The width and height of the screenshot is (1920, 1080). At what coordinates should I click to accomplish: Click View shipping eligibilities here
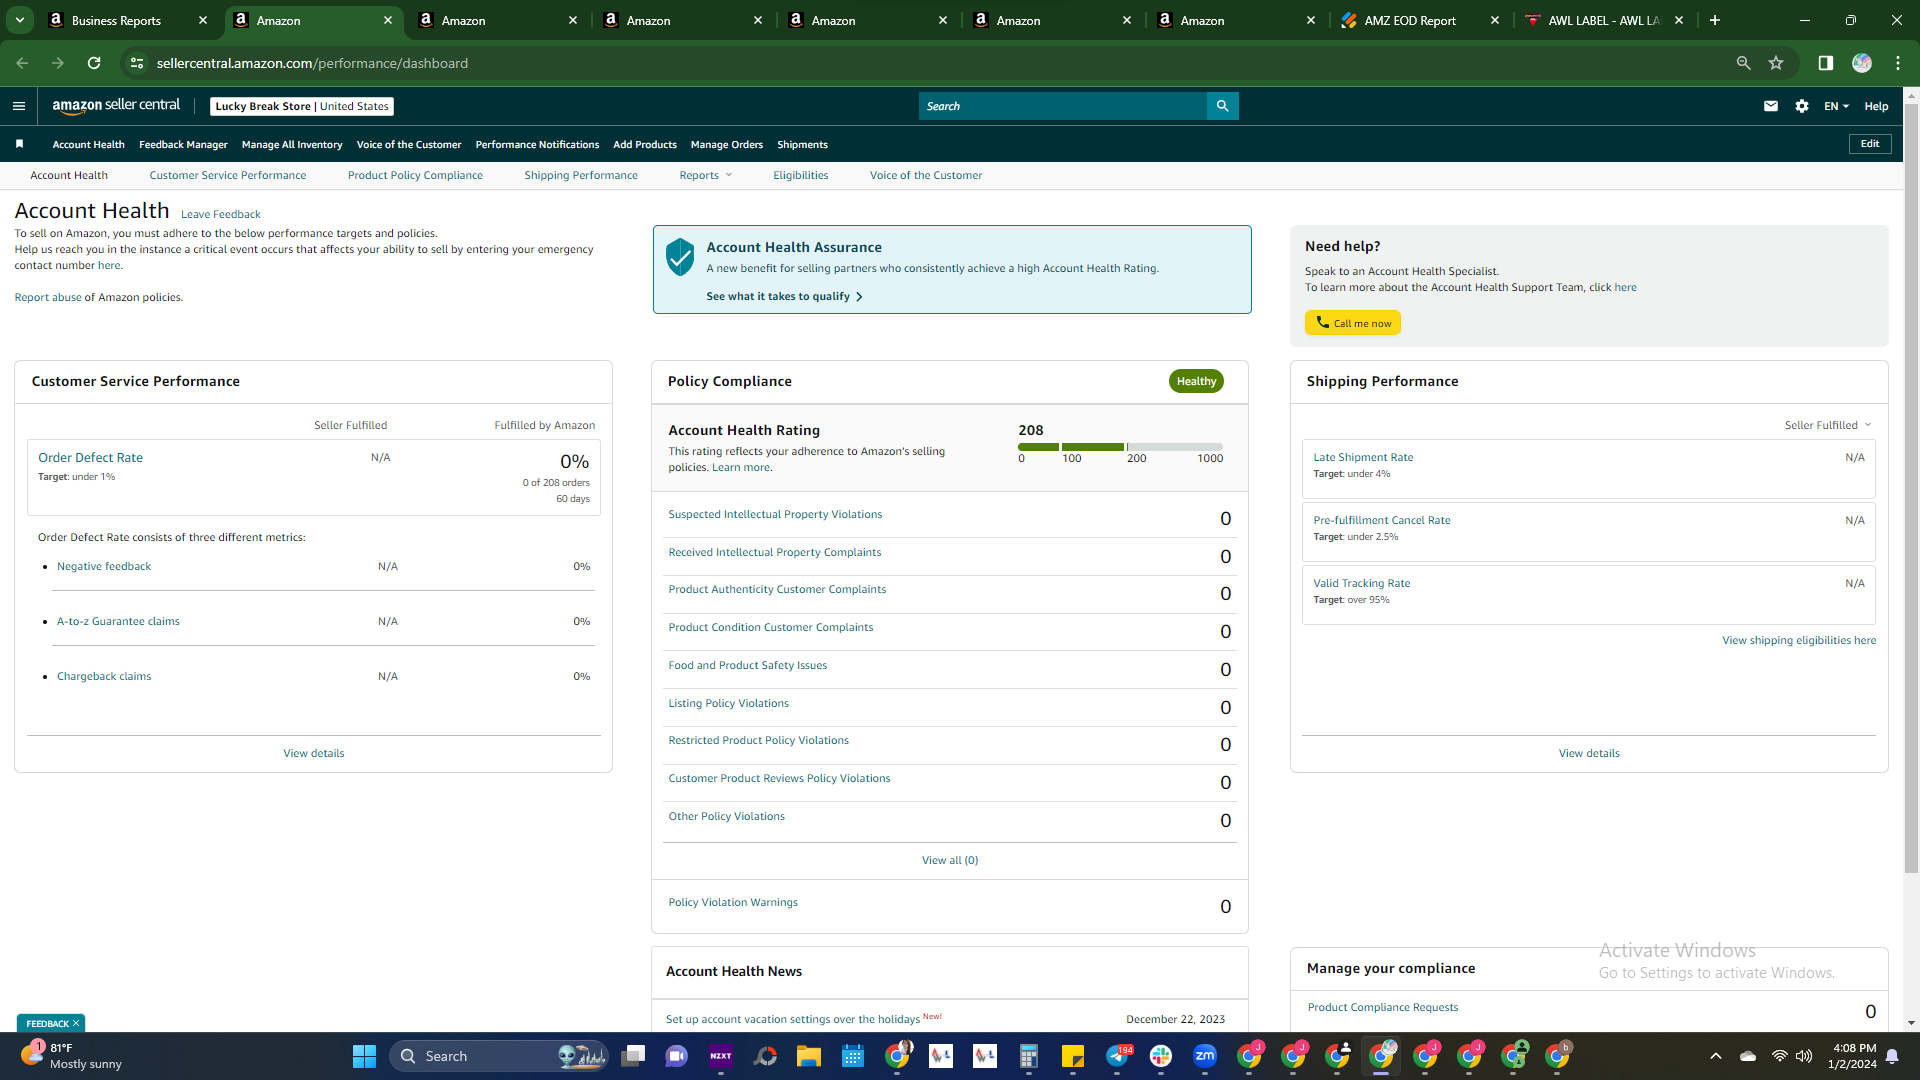[x=1798, y=640]
